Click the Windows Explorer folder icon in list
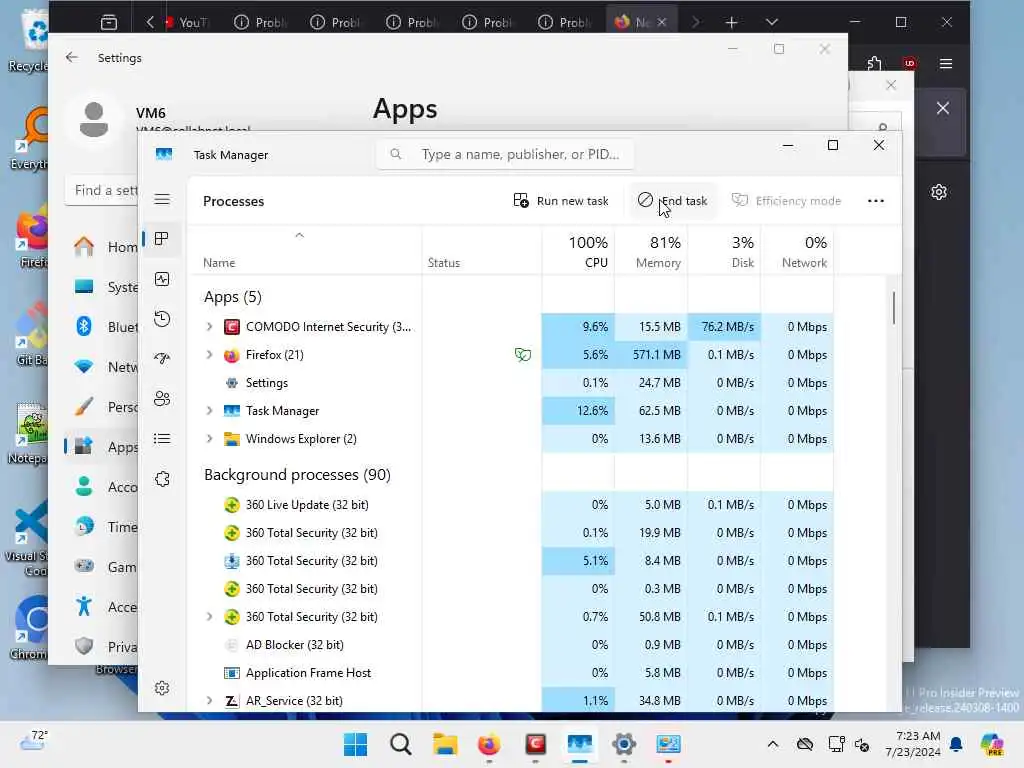1024x768 pixels. coord(232,439)
